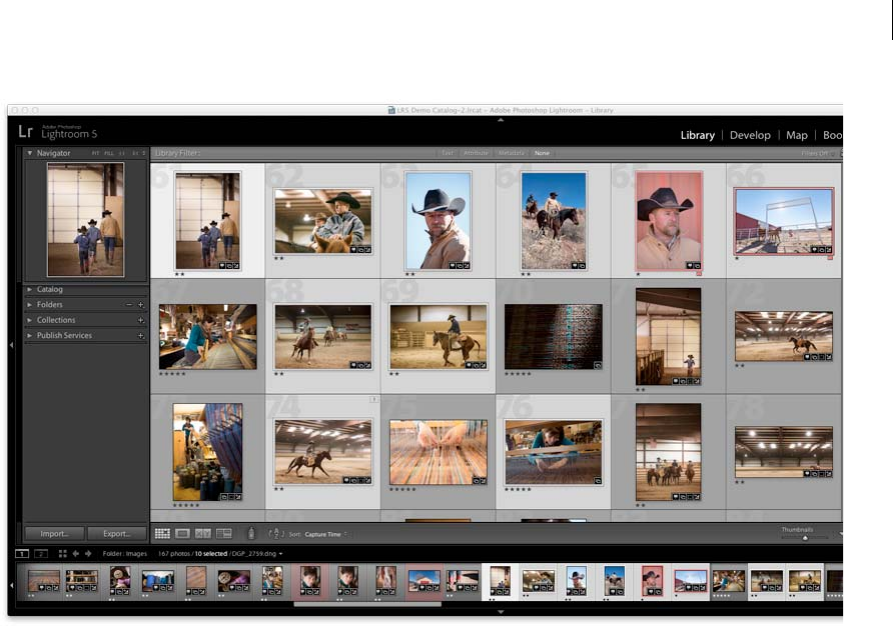Image resolution: width=893 pixels, height=626 pixels.
Task: Toggle sort direction A-Z icon
Action: click(276, 534)
